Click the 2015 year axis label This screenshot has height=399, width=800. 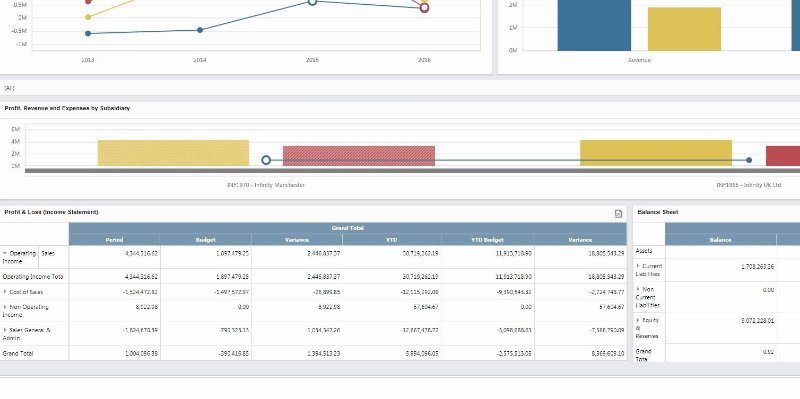312,60
